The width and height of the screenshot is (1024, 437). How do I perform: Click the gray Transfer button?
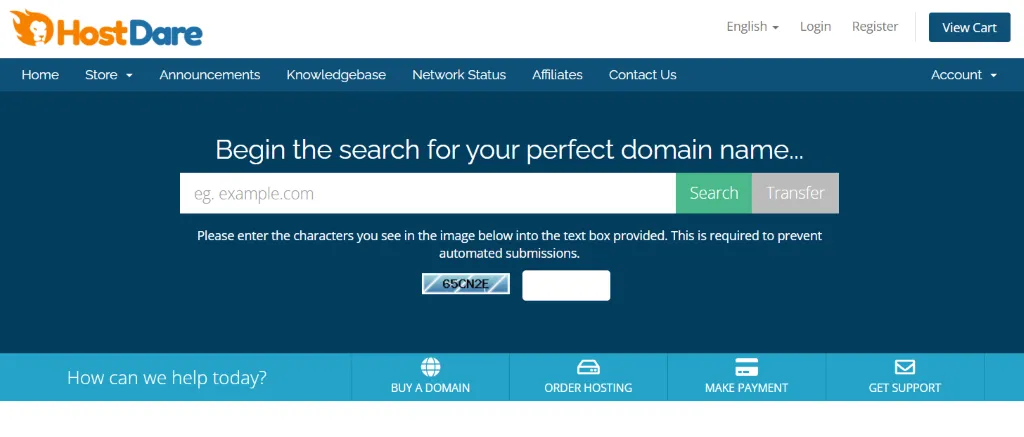tap(795, 193)
